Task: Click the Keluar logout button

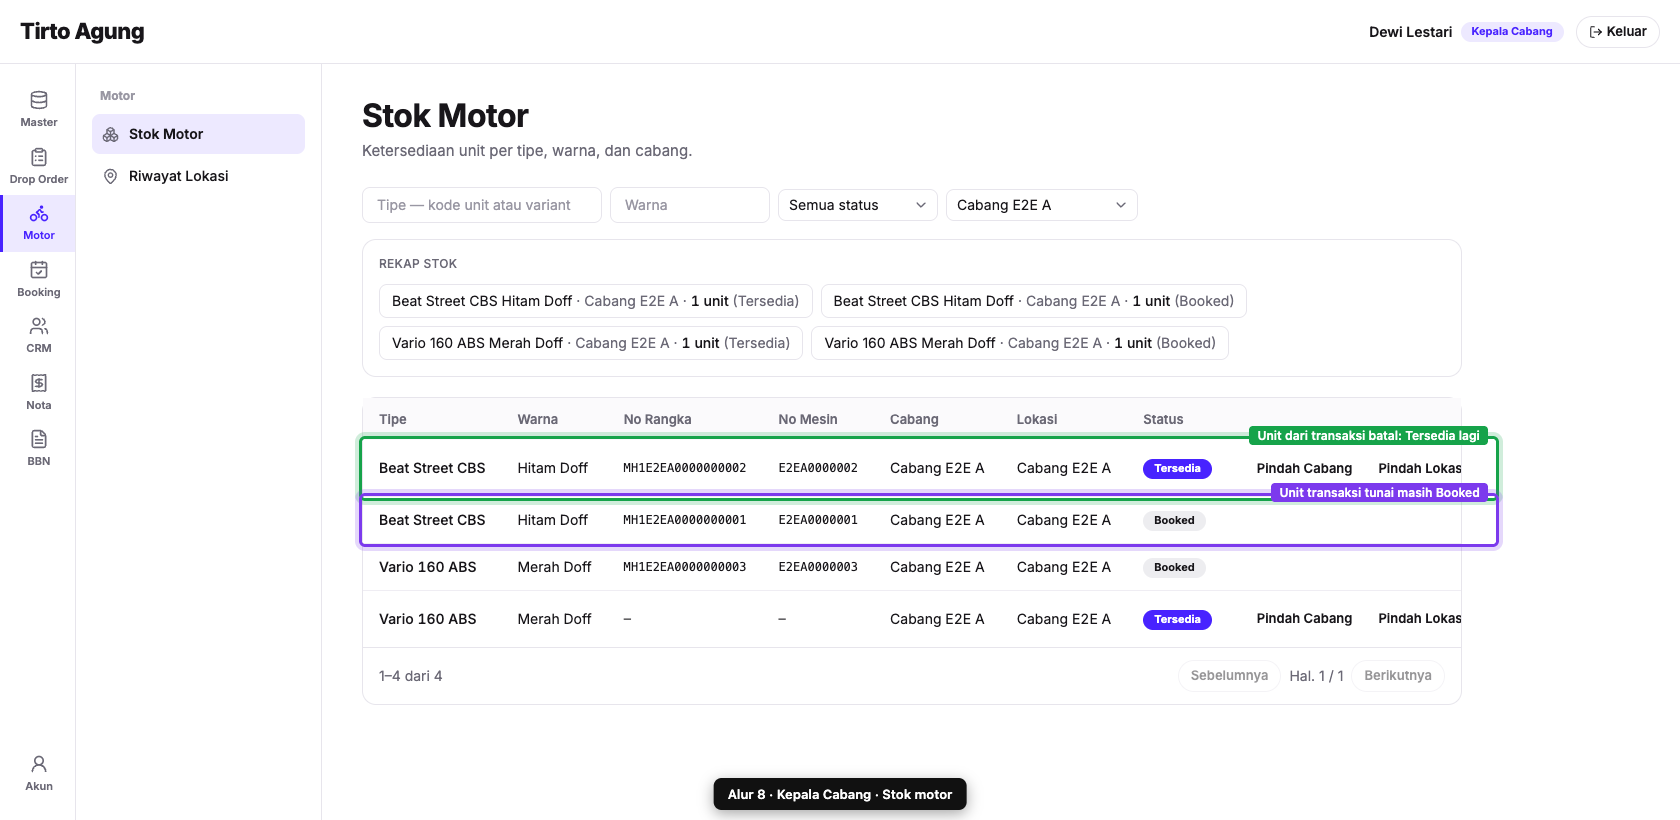Action: tap(1618, 32)
